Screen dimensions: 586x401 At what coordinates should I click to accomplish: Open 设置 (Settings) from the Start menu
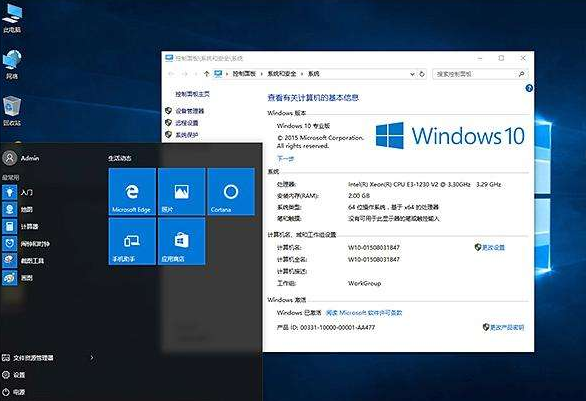tap(13, 374)
